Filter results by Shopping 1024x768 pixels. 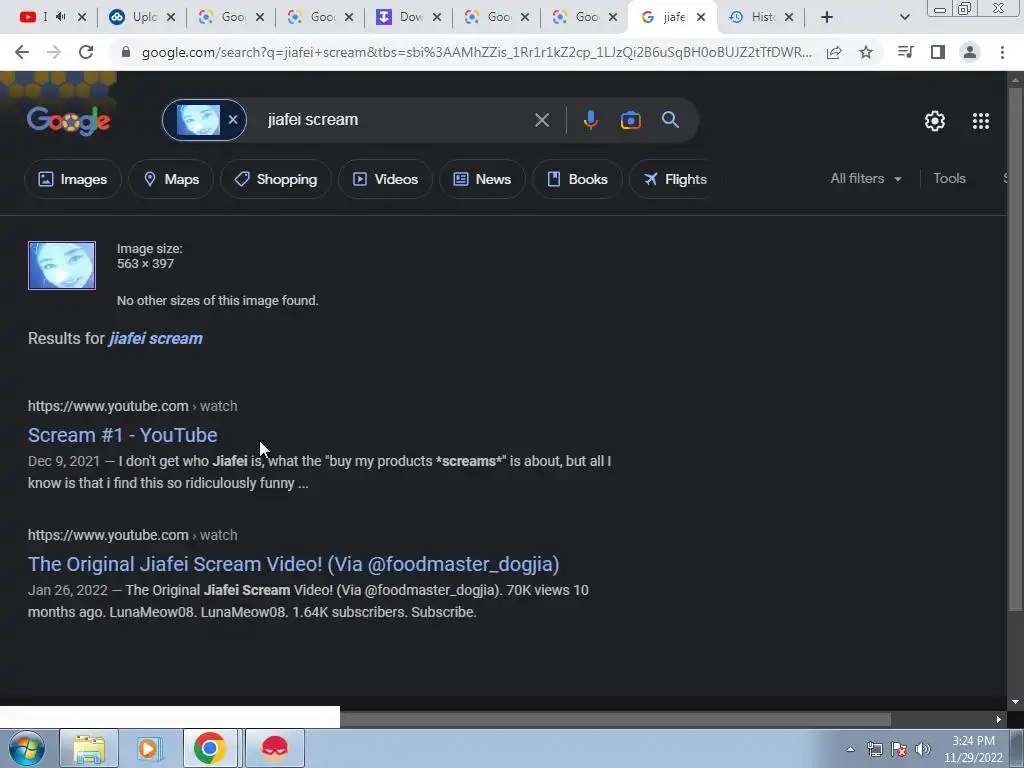(x=276, y=179)
